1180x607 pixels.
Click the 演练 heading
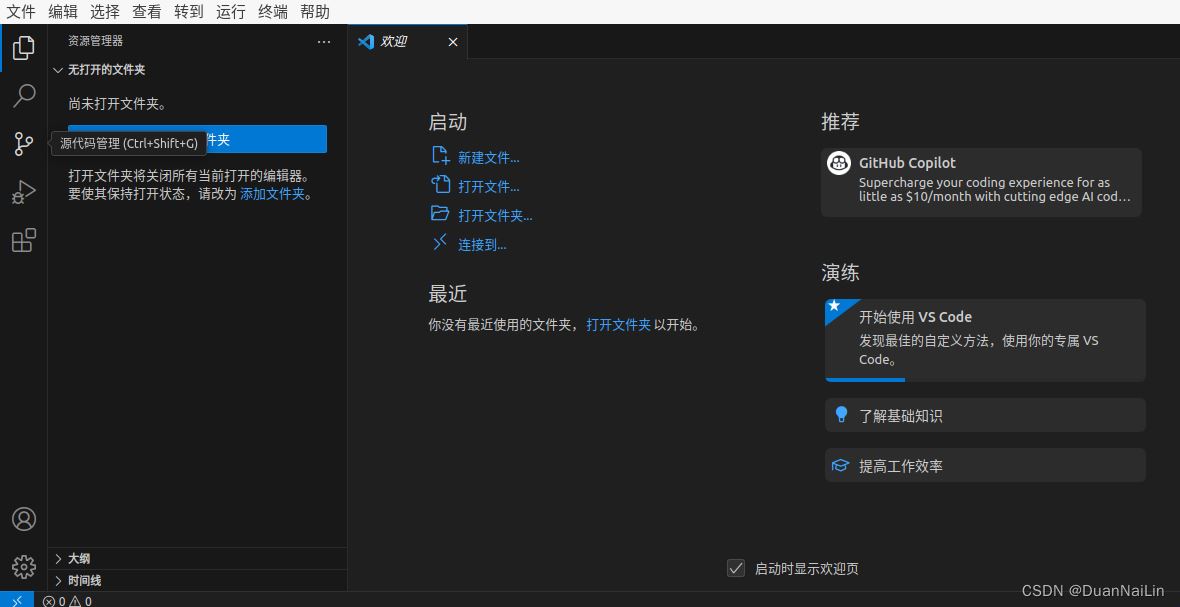point(841,273)
